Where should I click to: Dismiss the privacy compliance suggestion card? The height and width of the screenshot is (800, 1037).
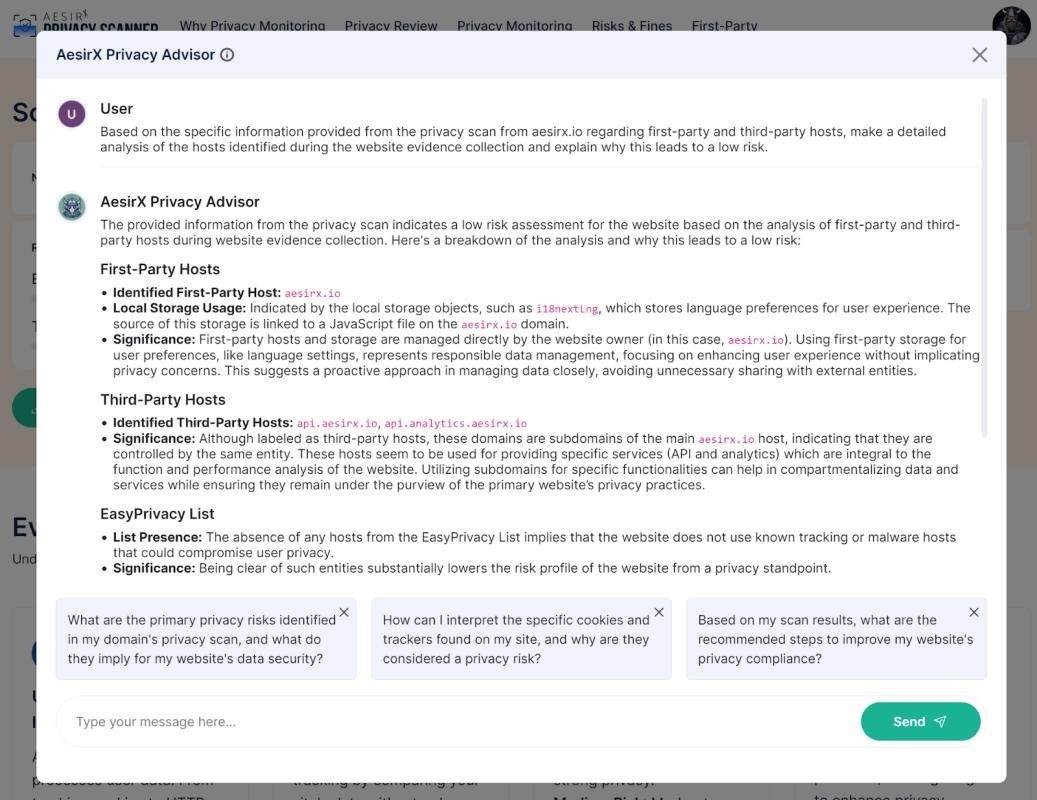[972, 612]
